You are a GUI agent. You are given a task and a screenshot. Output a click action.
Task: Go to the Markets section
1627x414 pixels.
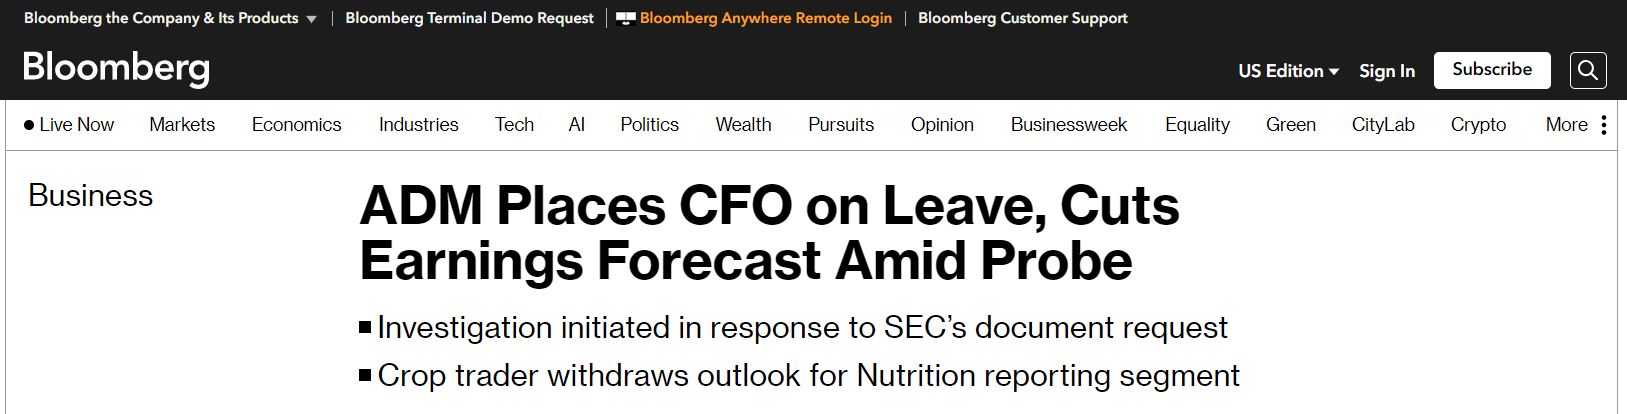182,125
